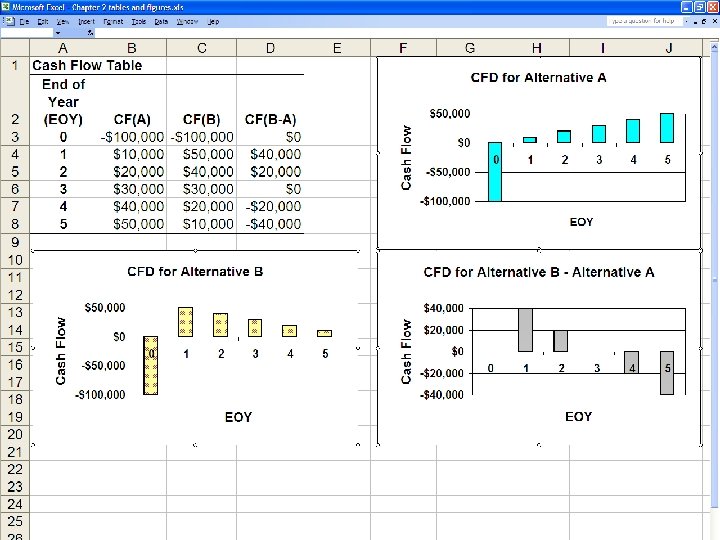Click the 'Type a question for help' box
The height and width of the screenshot is (540, 720).
point(644,21)
